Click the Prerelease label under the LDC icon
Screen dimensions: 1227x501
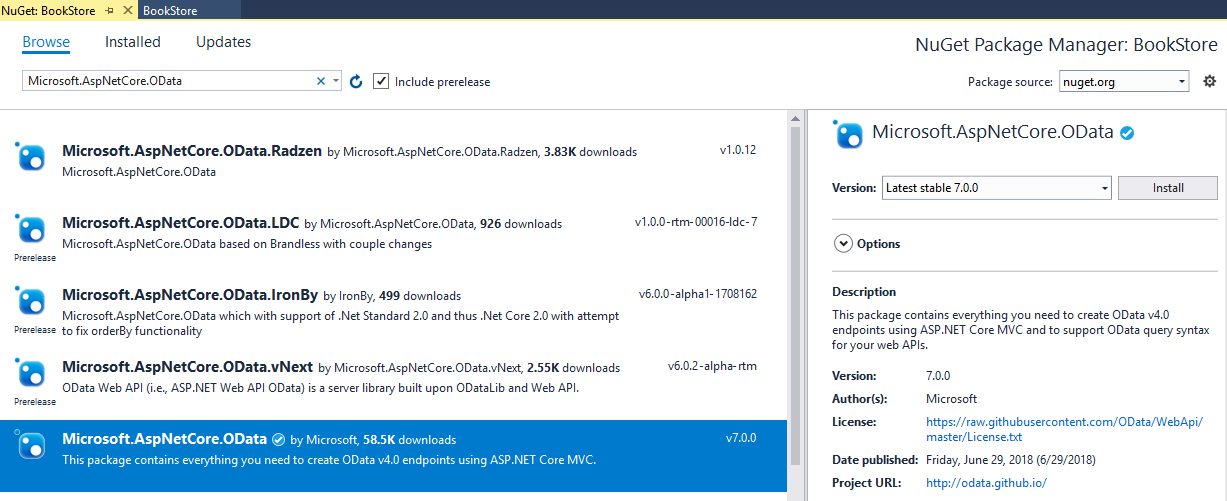(35, 257)
